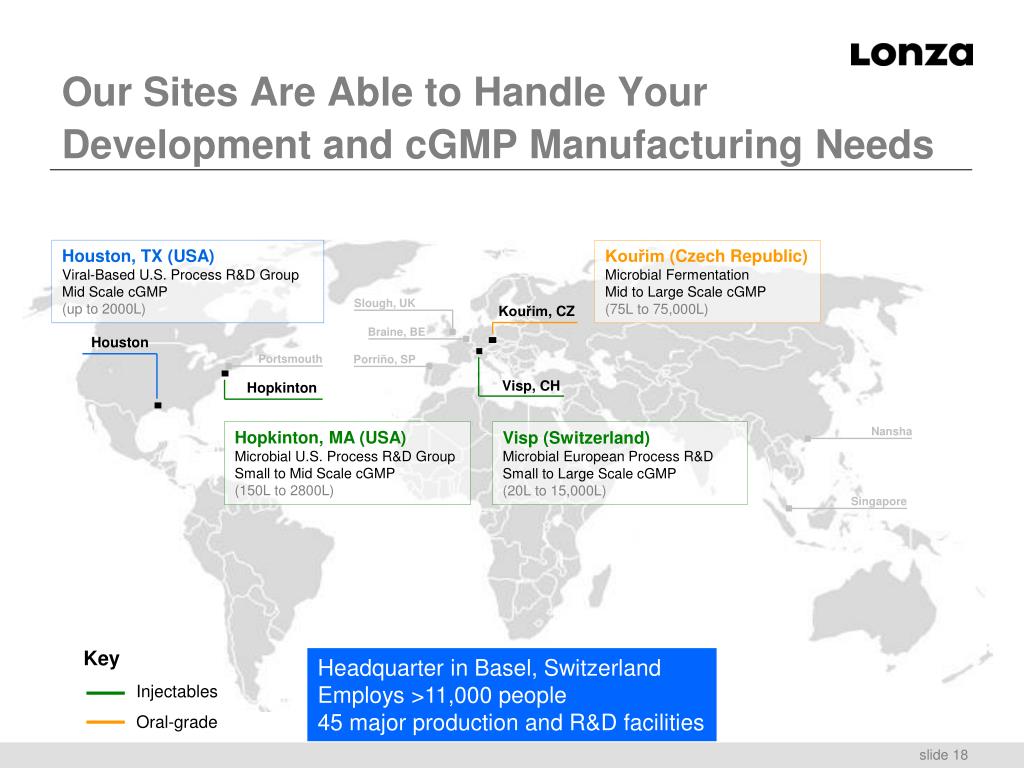This screenshot has width=1024, height=768.
Task: Click "(up to 2000L)" capacity text
Action: coord(104,309)
